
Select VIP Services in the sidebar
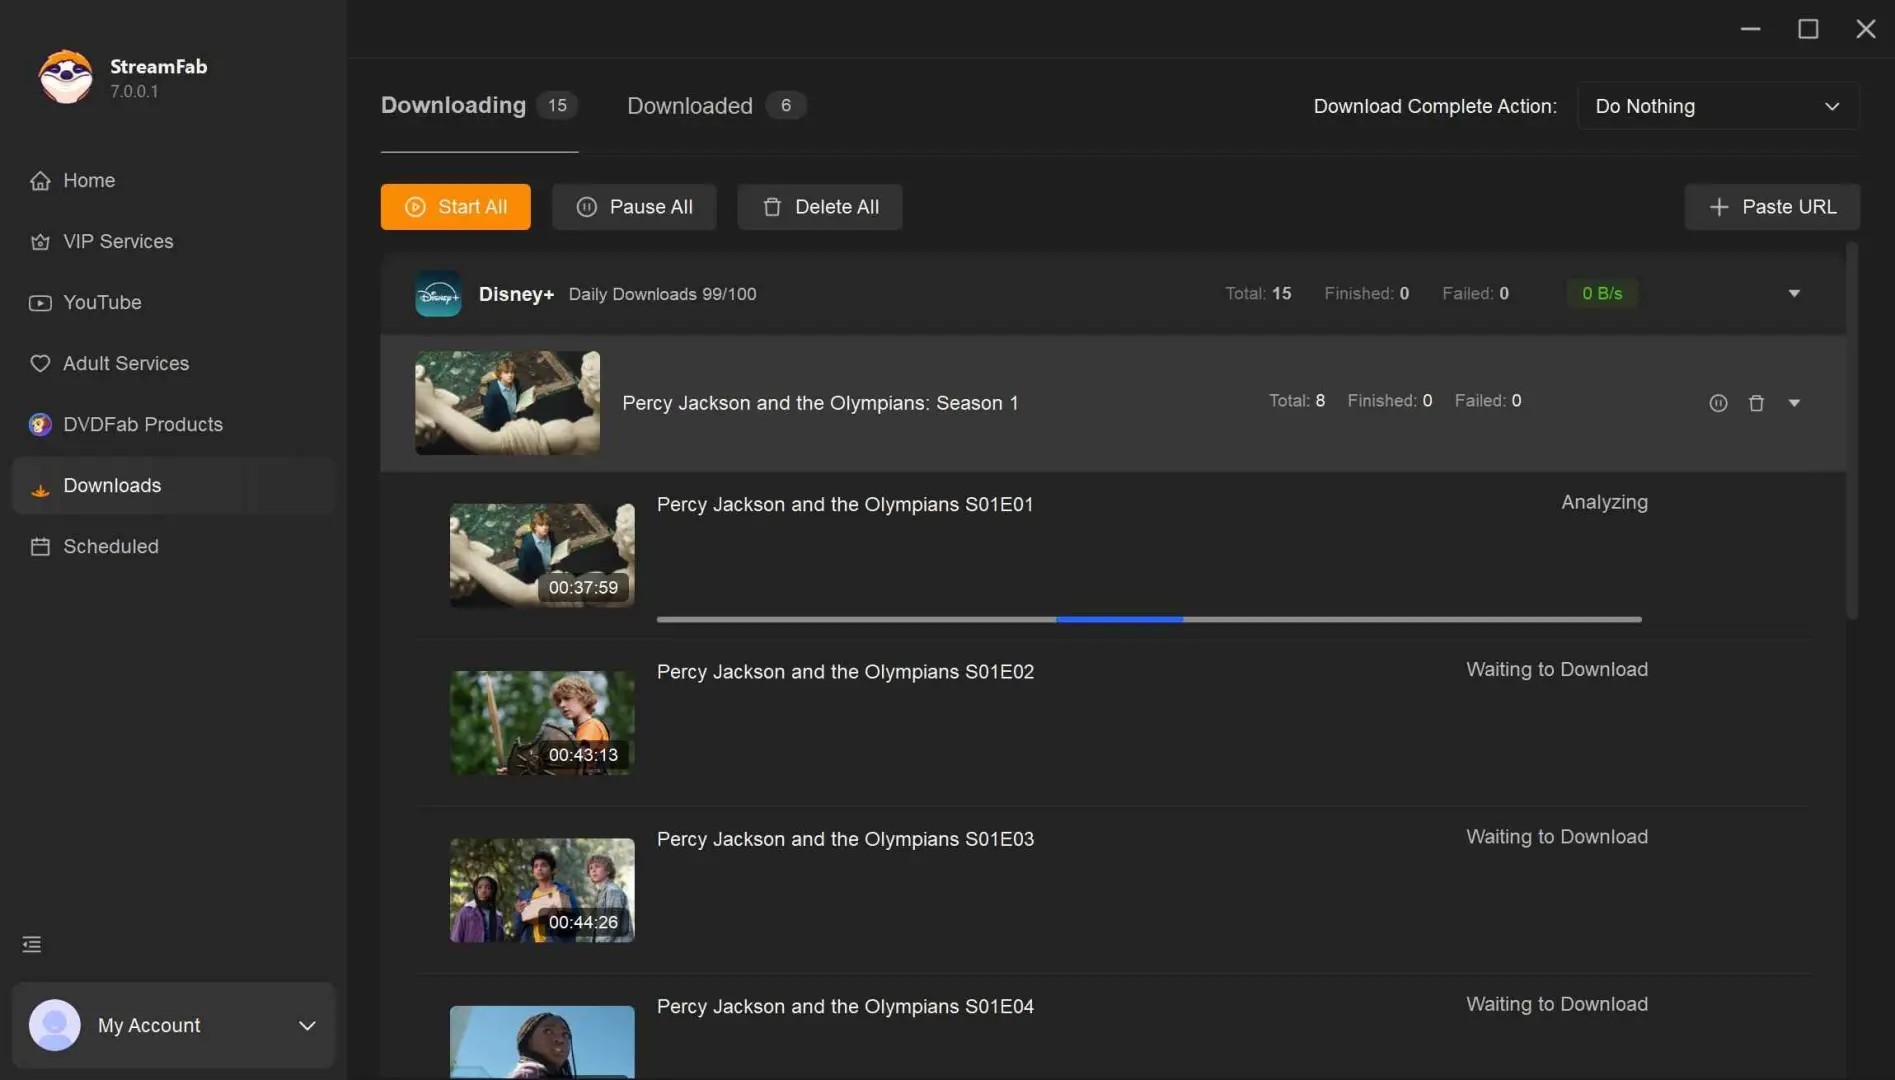pos(117,241)
